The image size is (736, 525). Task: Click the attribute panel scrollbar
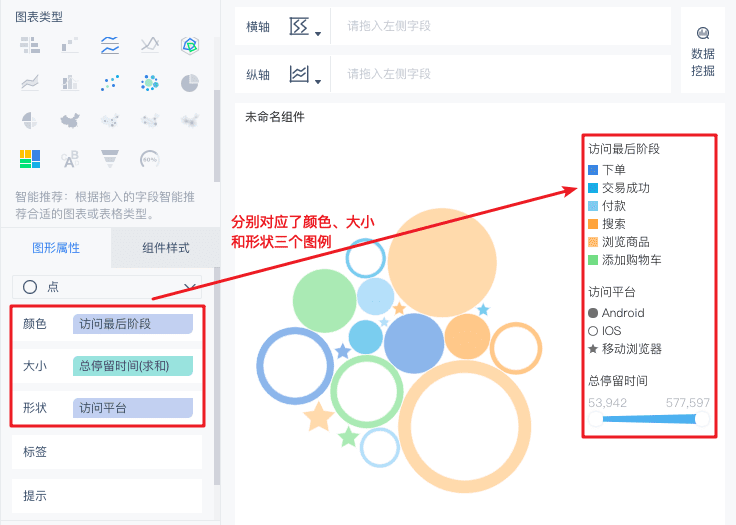click(216, 376)
